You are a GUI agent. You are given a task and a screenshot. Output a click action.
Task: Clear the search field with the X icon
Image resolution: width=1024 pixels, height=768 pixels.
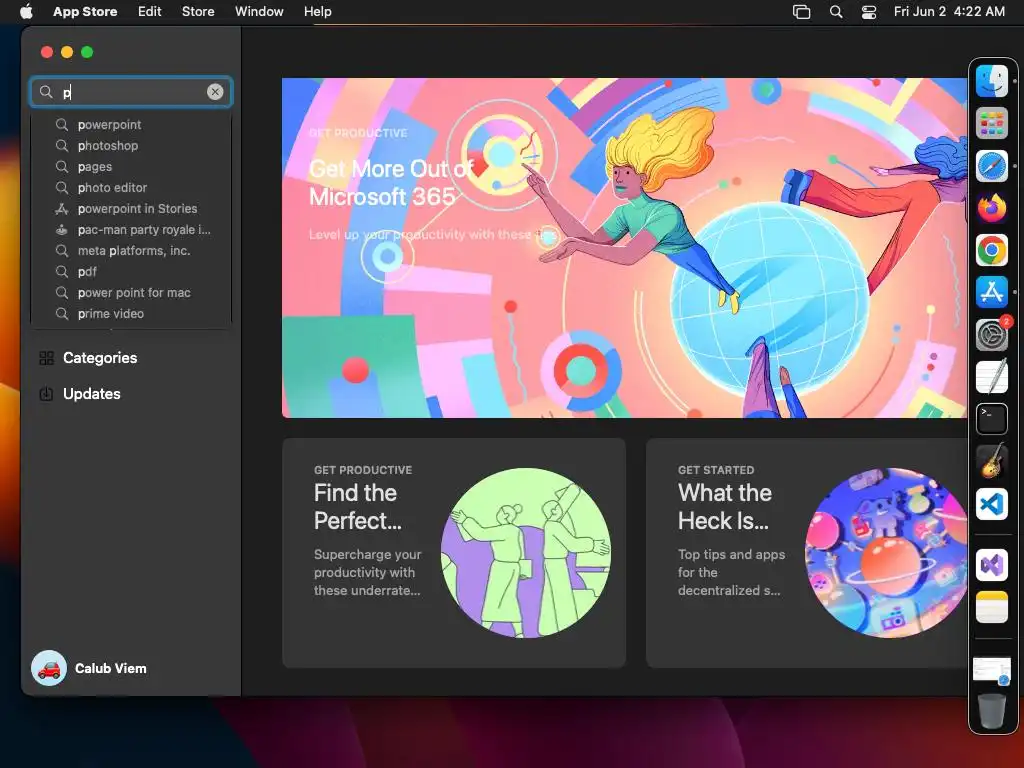[215, 92]
